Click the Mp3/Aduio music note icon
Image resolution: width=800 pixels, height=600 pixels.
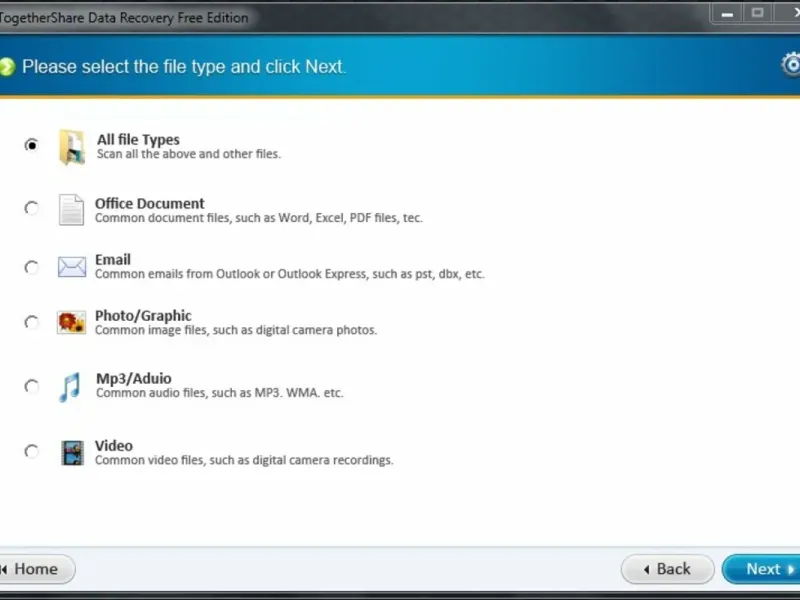point(70,387)
